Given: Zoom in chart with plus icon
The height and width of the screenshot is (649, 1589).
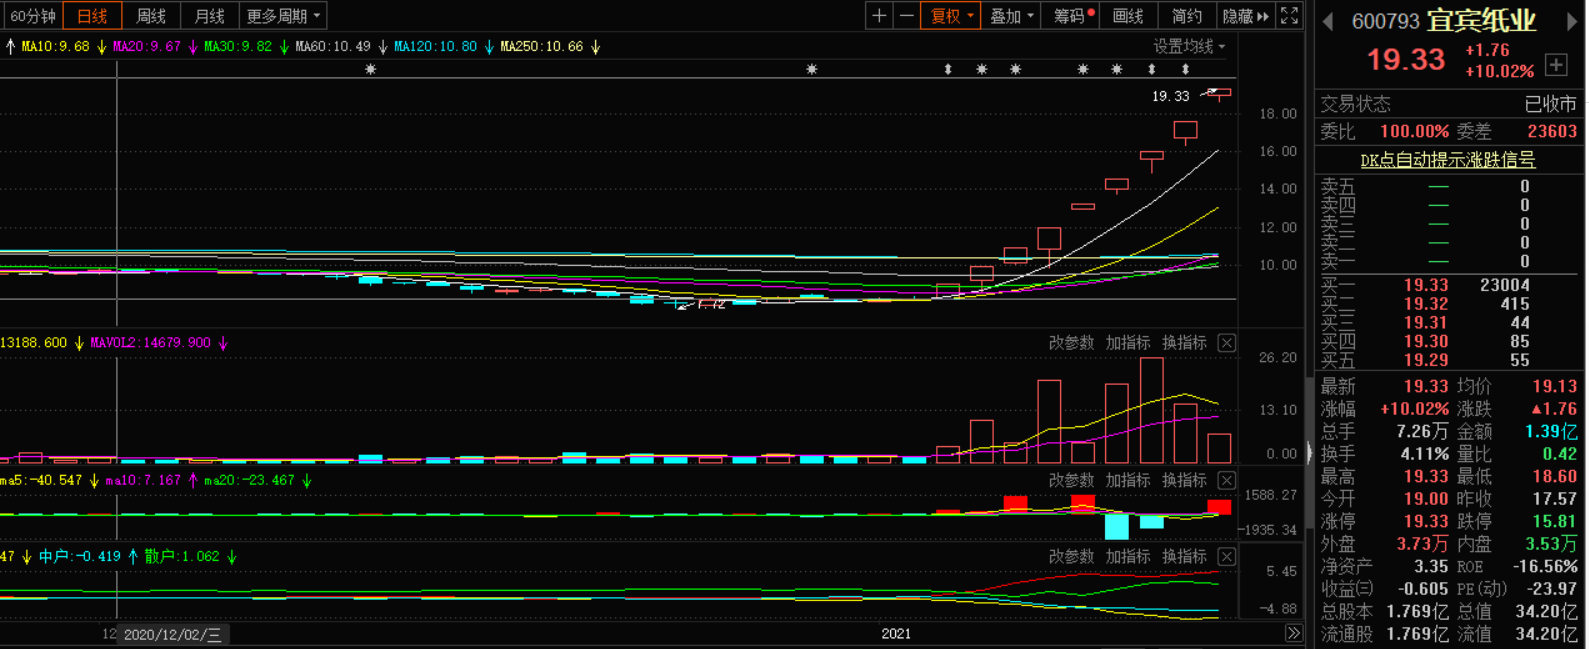Looking at the screenshot, I should tap(879, 16).
